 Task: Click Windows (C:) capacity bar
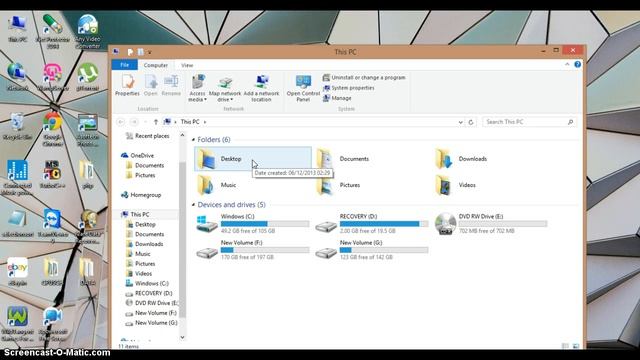click(x=265, y=224)
